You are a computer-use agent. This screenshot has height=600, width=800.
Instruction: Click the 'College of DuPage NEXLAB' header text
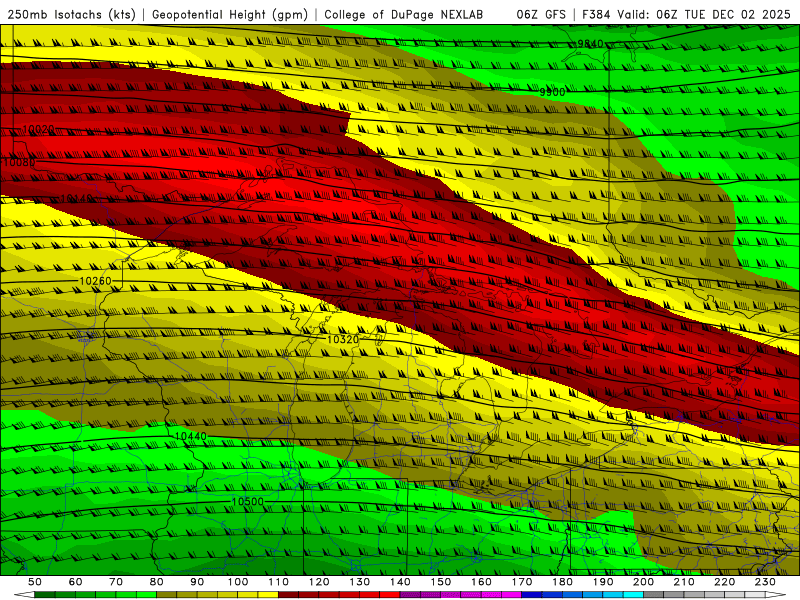click(x=404, y=14)
